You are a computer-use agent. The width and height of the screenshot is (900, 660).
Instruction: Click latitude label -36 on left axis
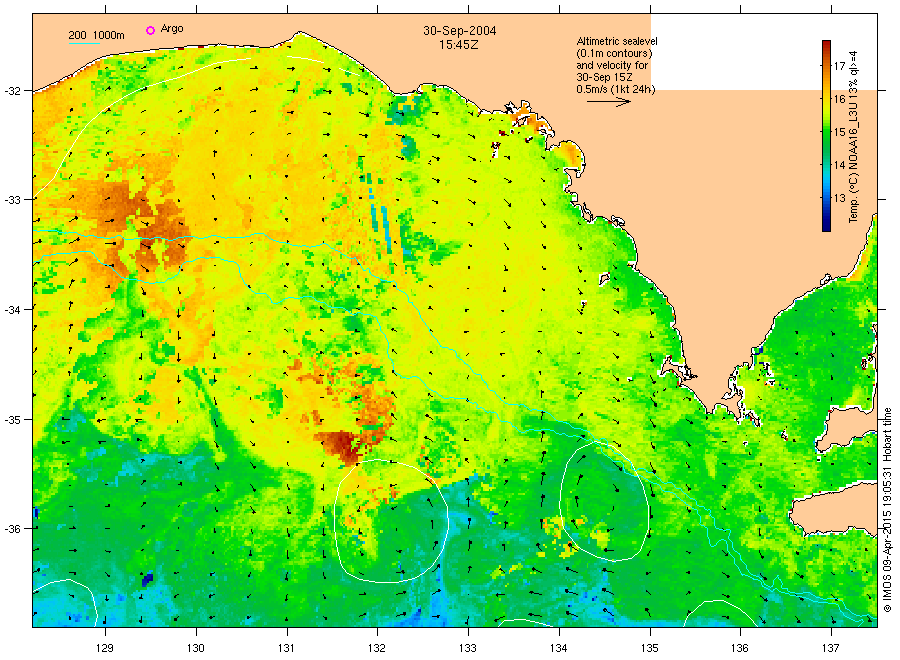click(13, 529)
